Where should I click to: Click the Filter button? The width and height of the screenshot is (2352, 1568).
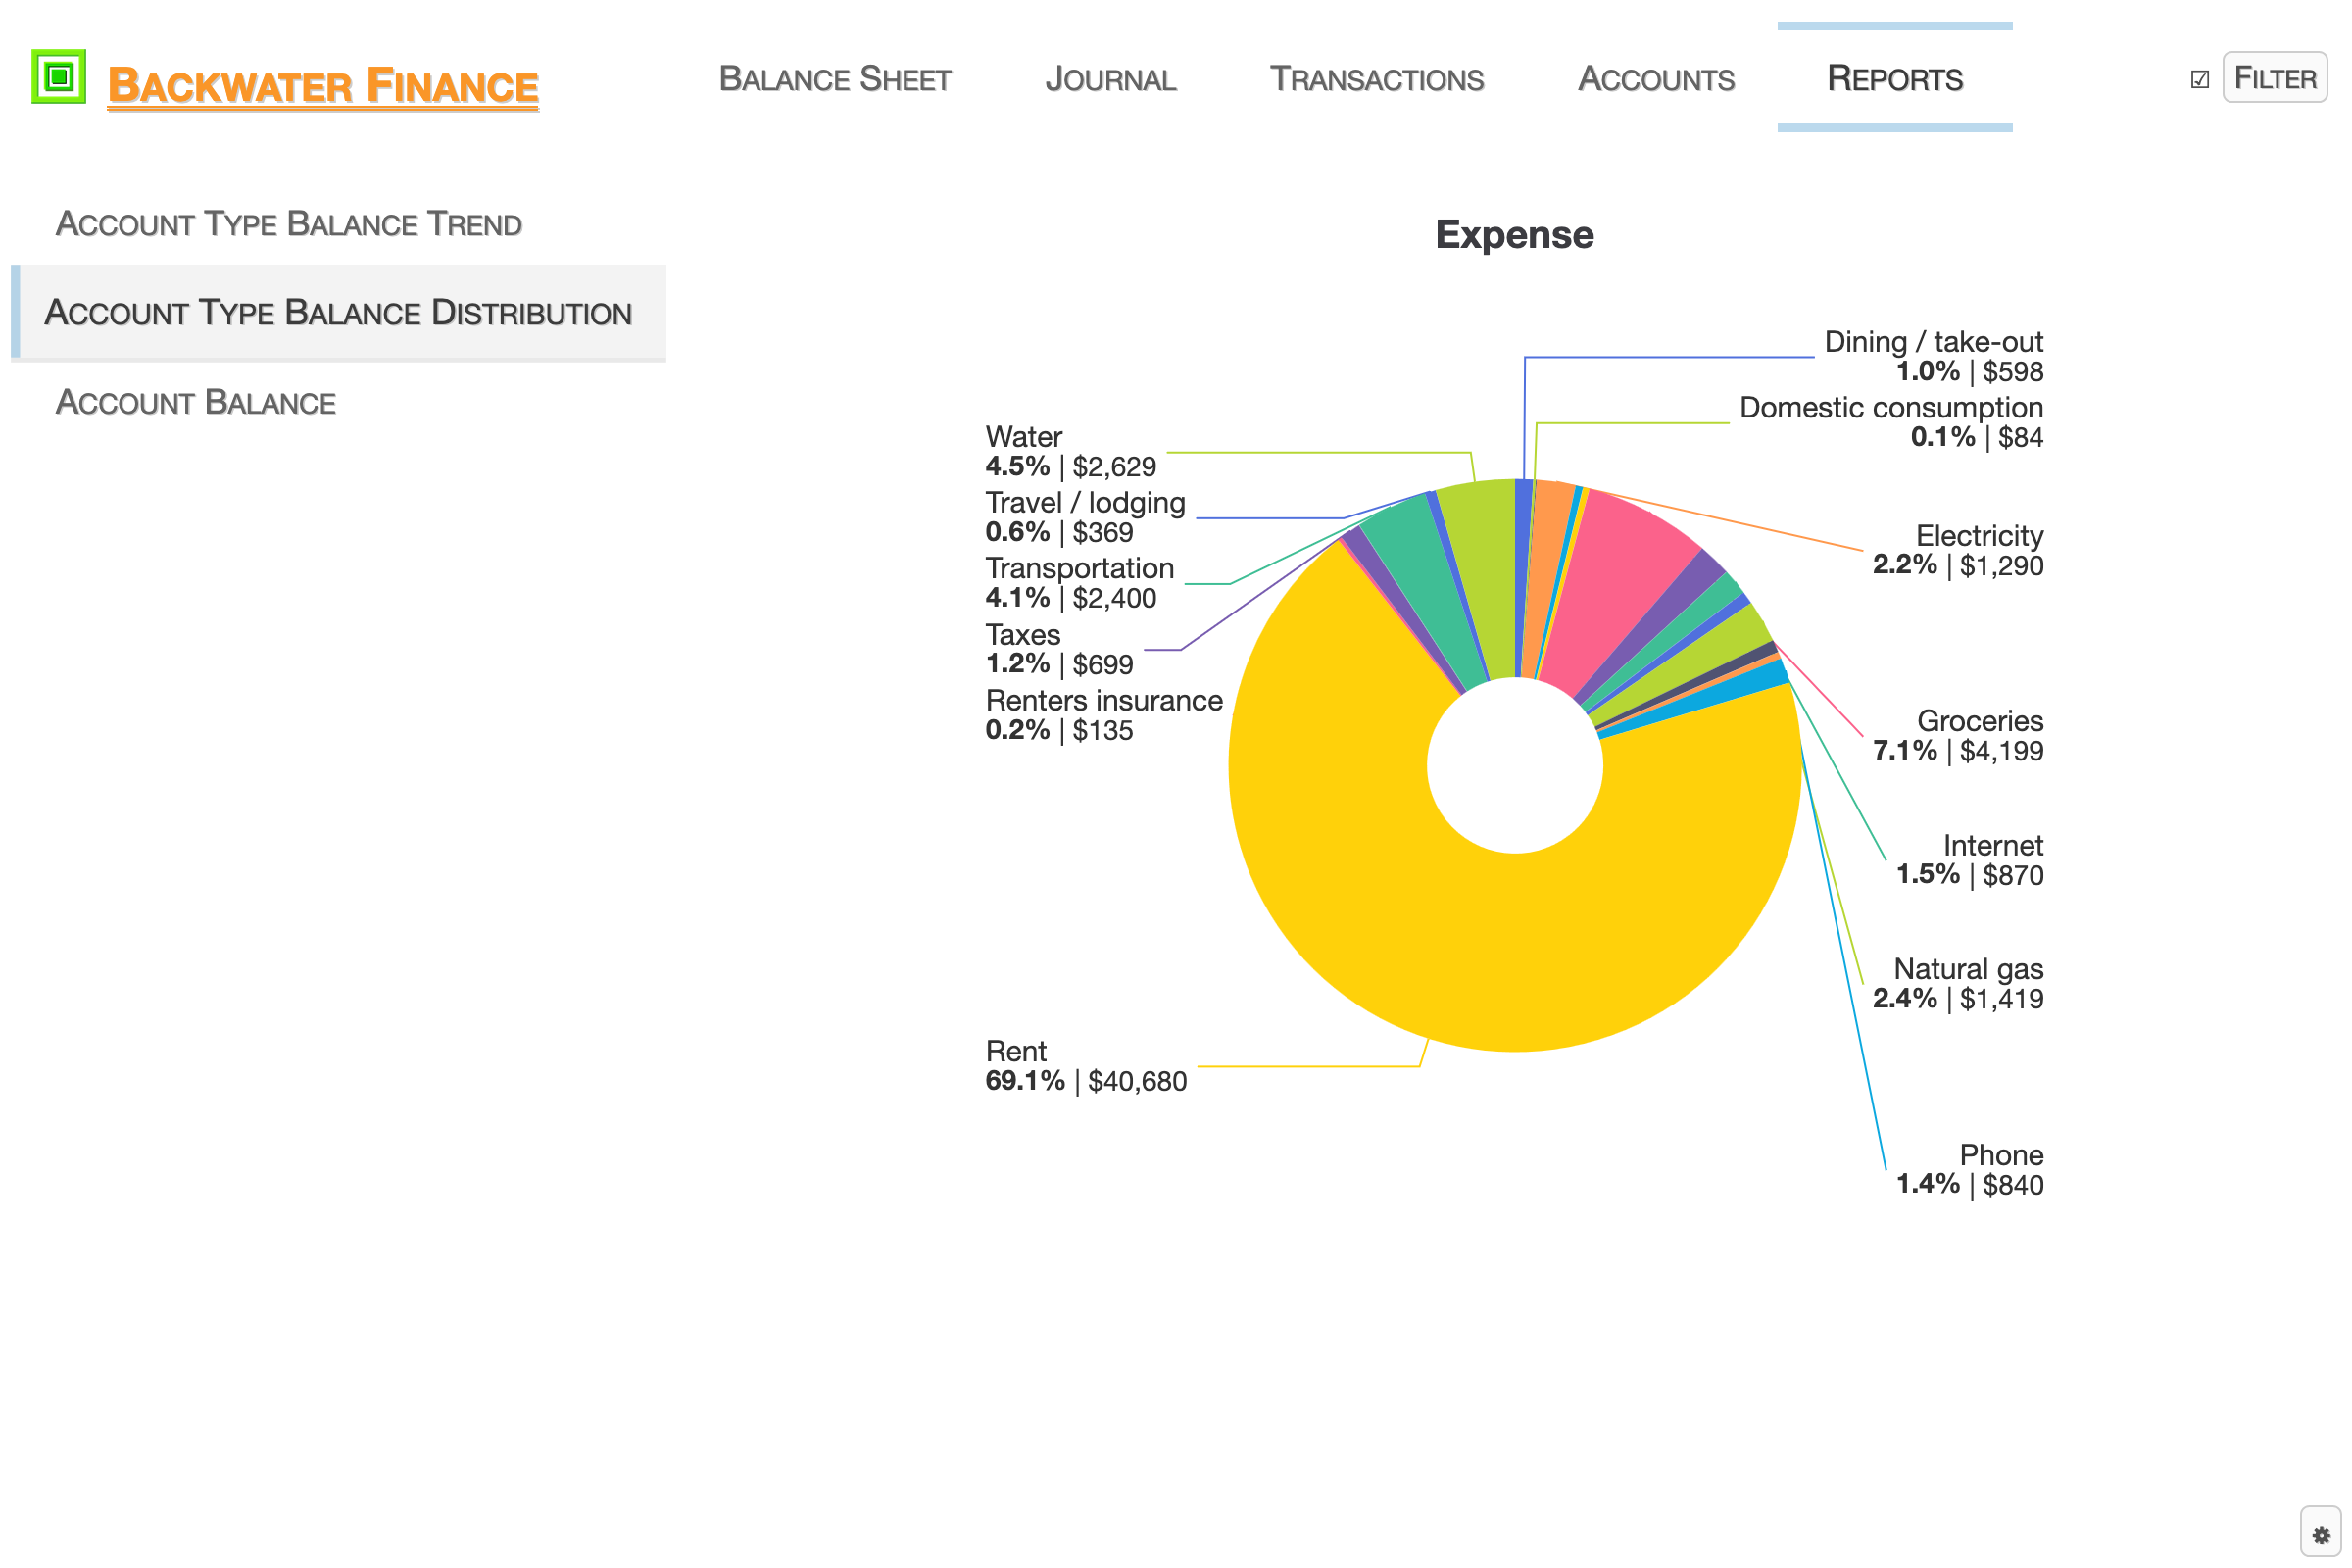coord(2274,78)
